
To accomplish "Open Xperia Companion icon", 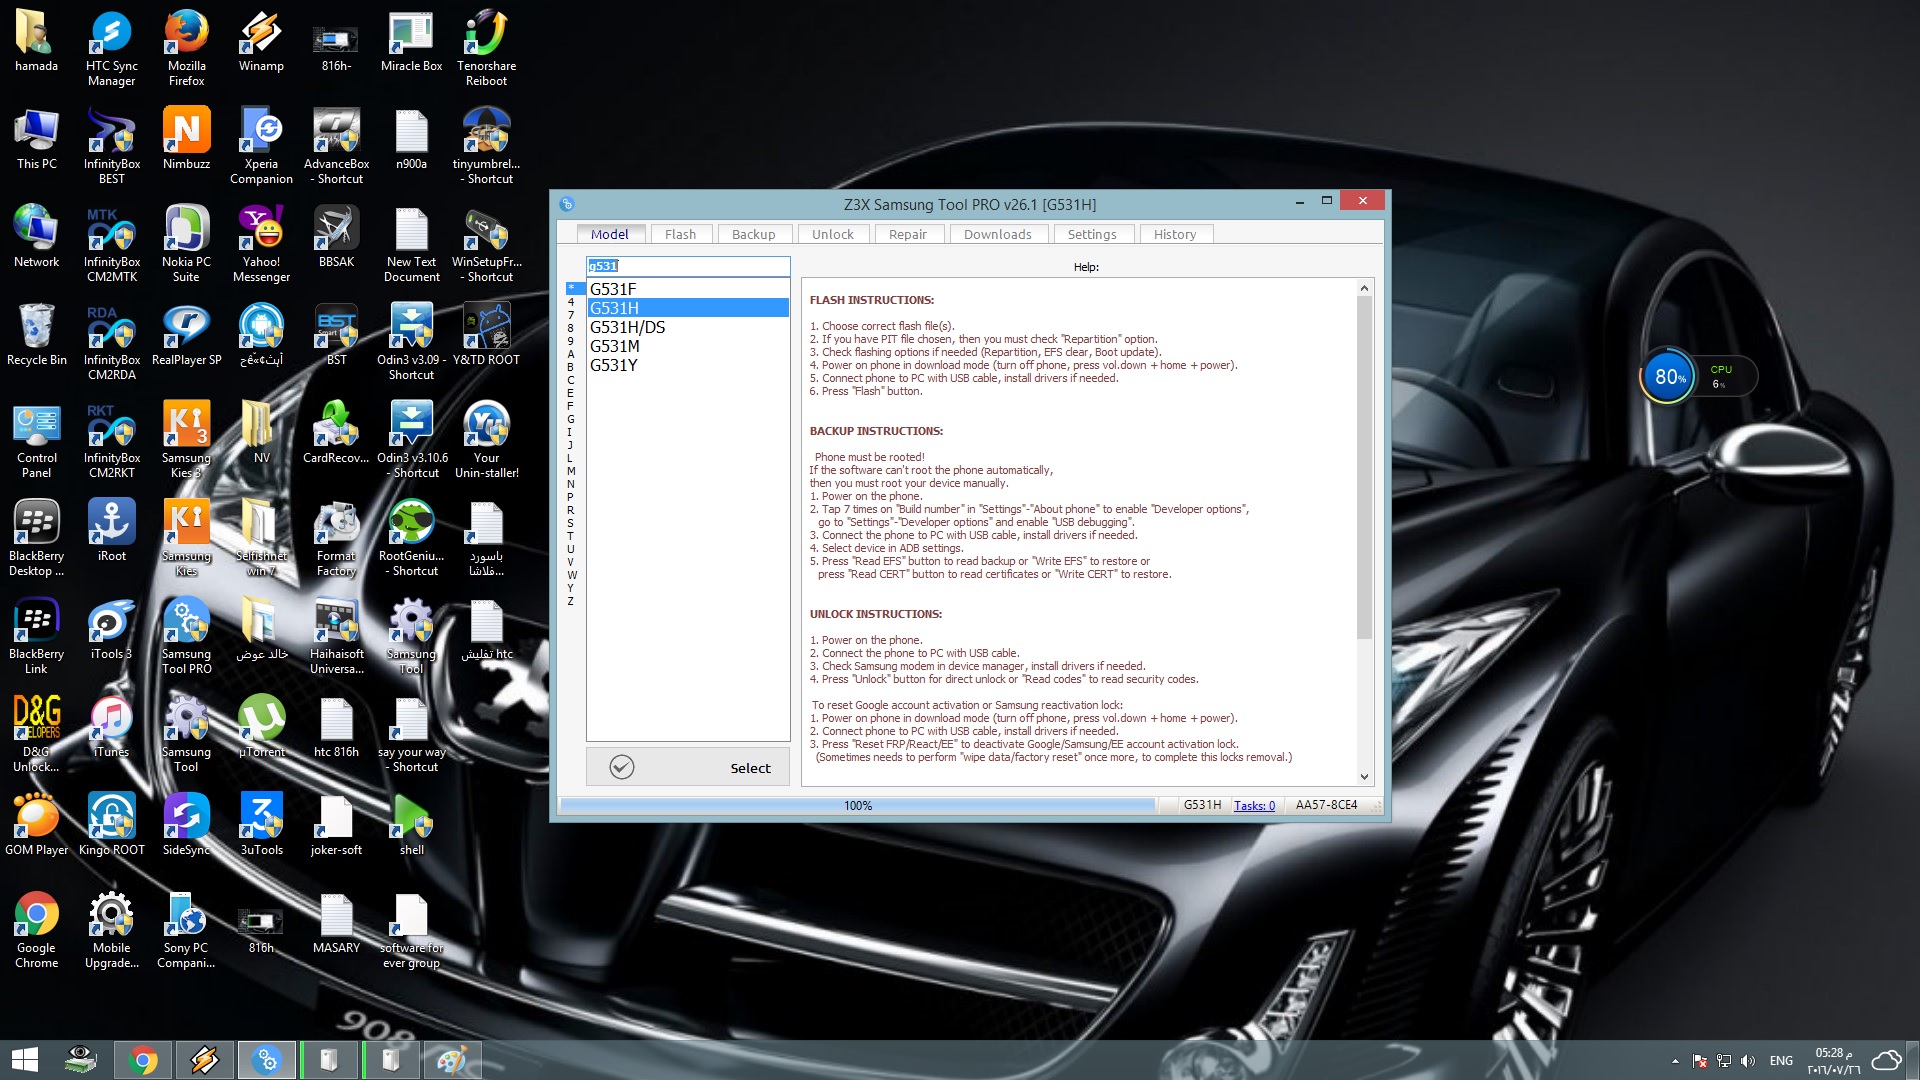I will 261,146.
